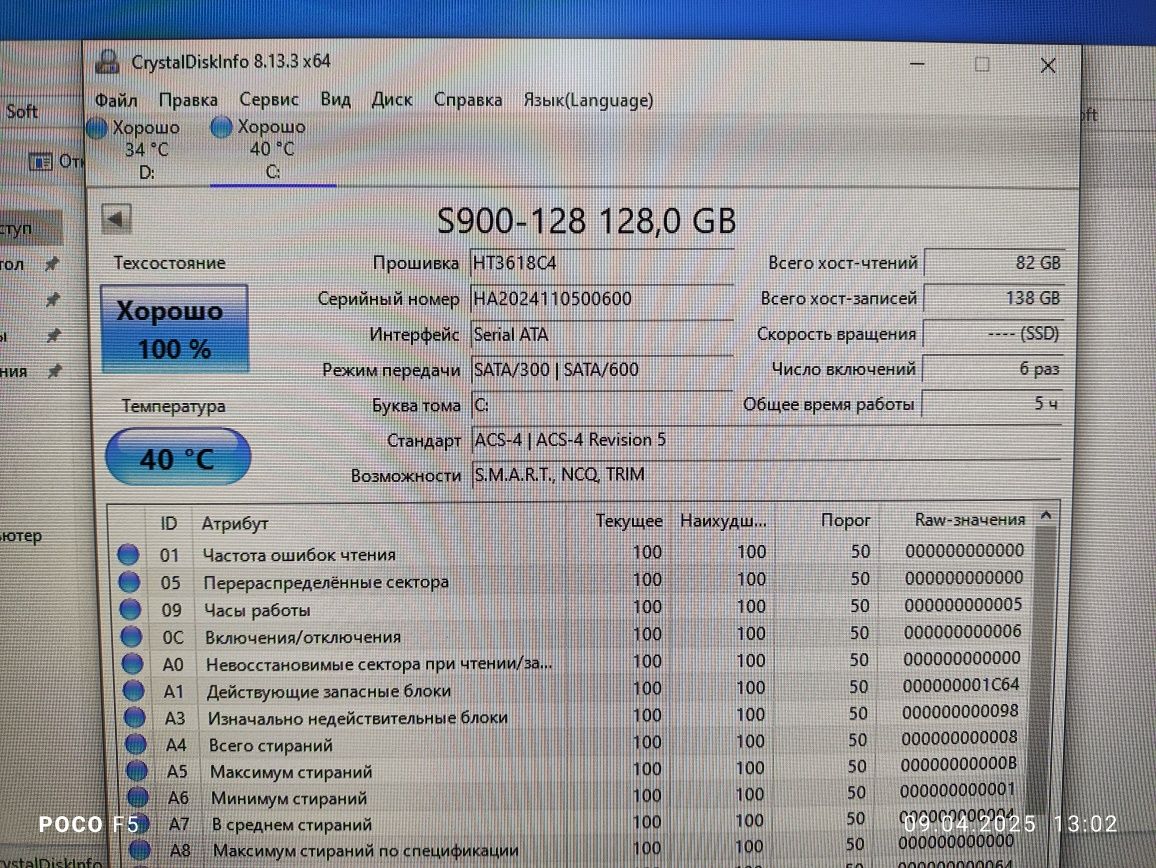Screen dimensions: 1156x868
Task: Click the status circle of attribute A5
Action: point(137,771)
